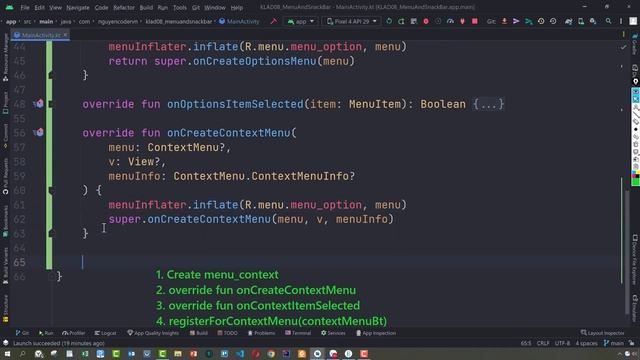The height and width of the screenshot is (360, 640).
Task: Open the Edit menu
Action: 40,7
